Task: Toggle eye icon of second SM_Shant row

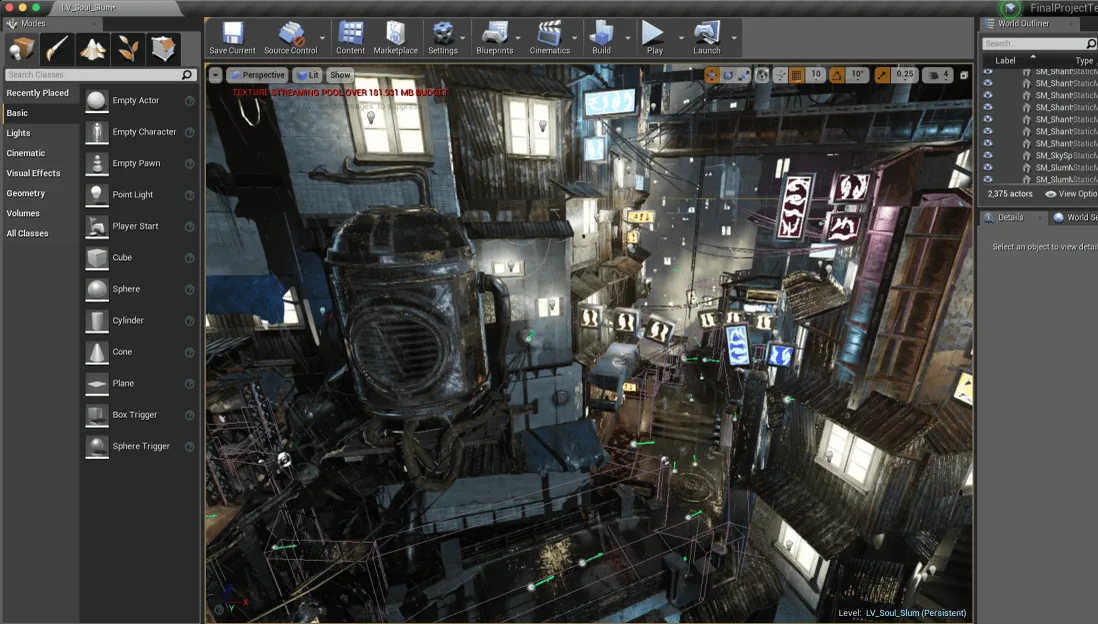Action: point(988,83)
